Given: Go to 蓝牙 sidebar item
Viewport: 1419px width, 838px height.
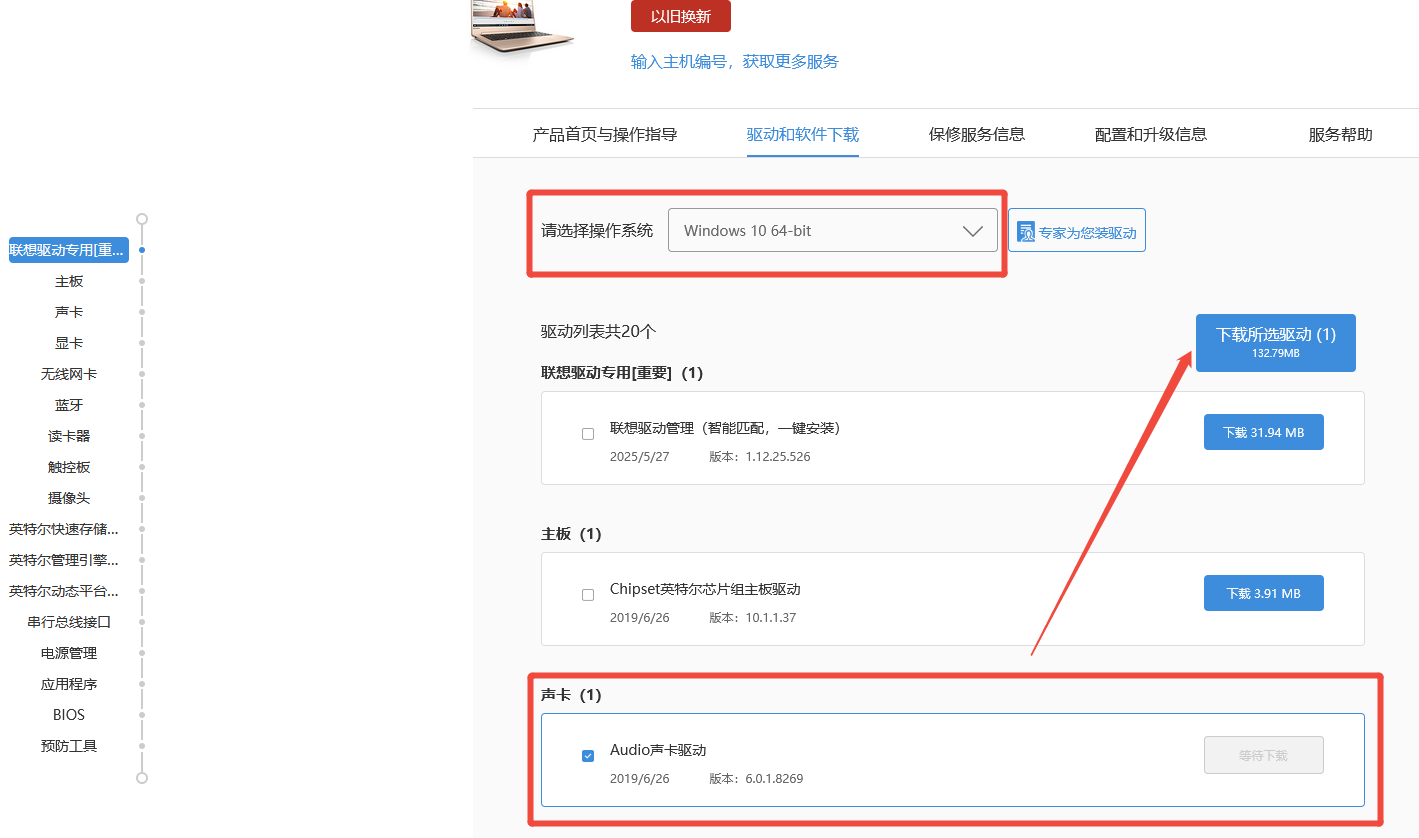Looking at the screenshot, I should point(69,405).
